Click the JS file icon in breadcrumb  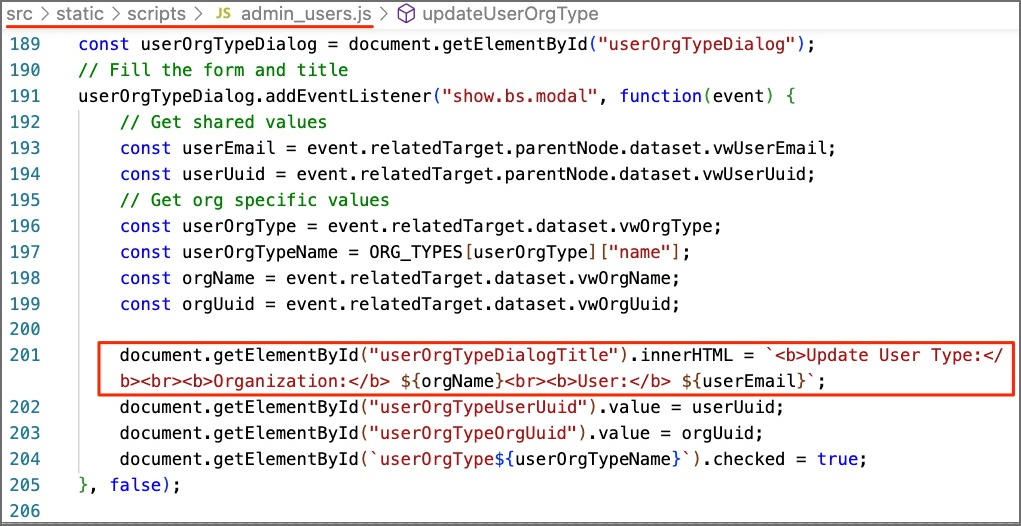[x=224, y=14]
